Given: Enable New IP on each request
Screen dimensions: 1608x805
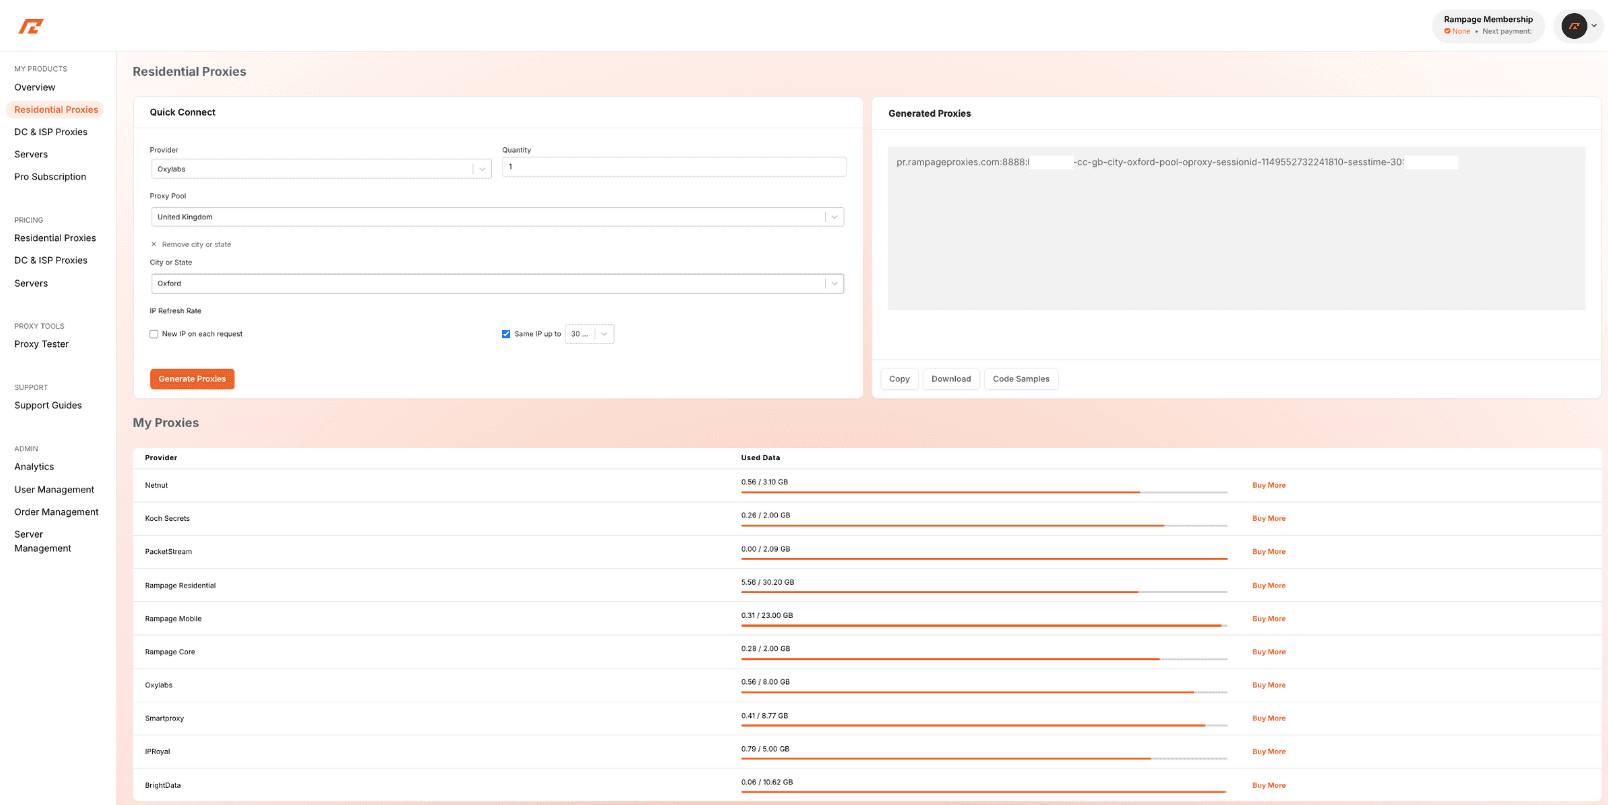Looking at the screenshot, I should pyautogui.click(x=154, y=334).
